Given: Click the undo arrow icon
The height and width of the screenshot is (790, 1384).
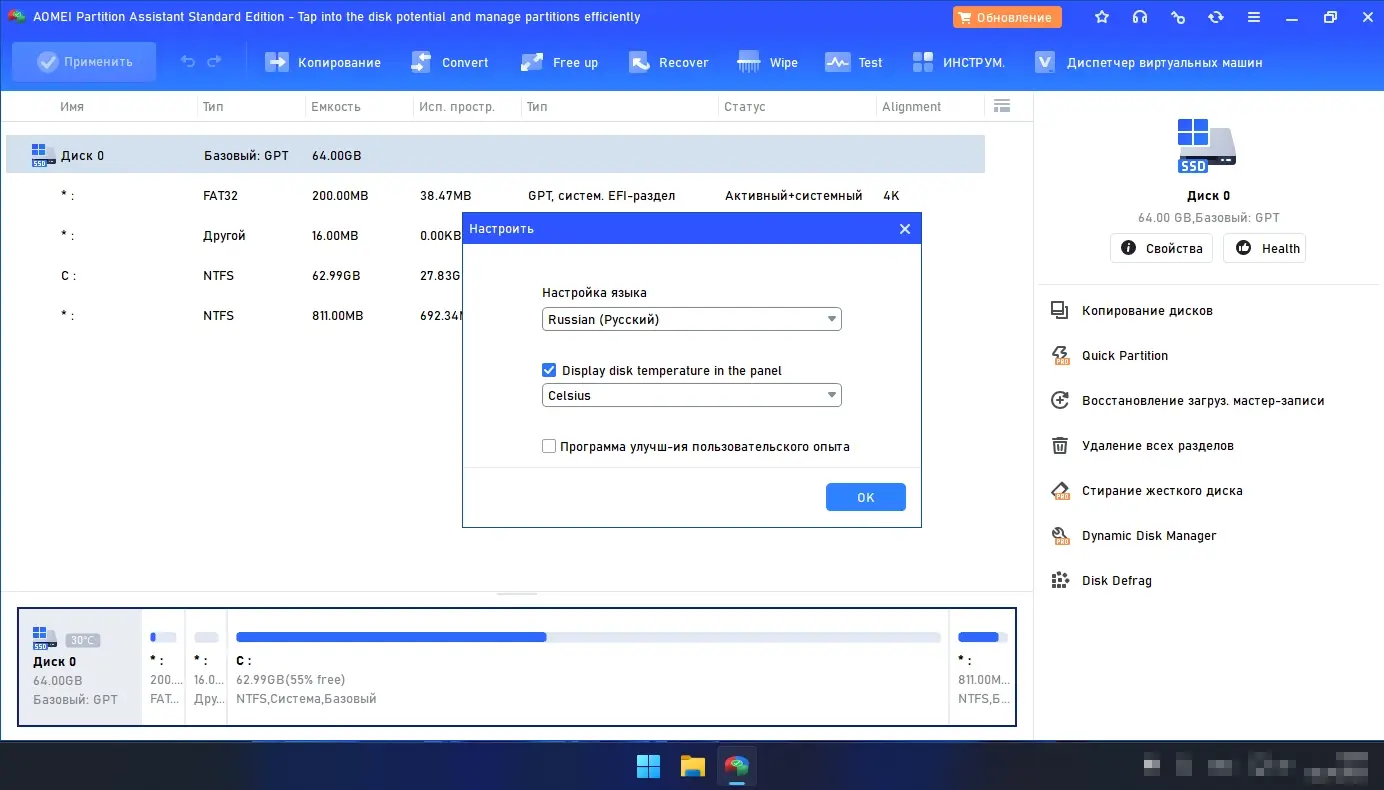Looking at the screenshot, I should click(188, 62).
